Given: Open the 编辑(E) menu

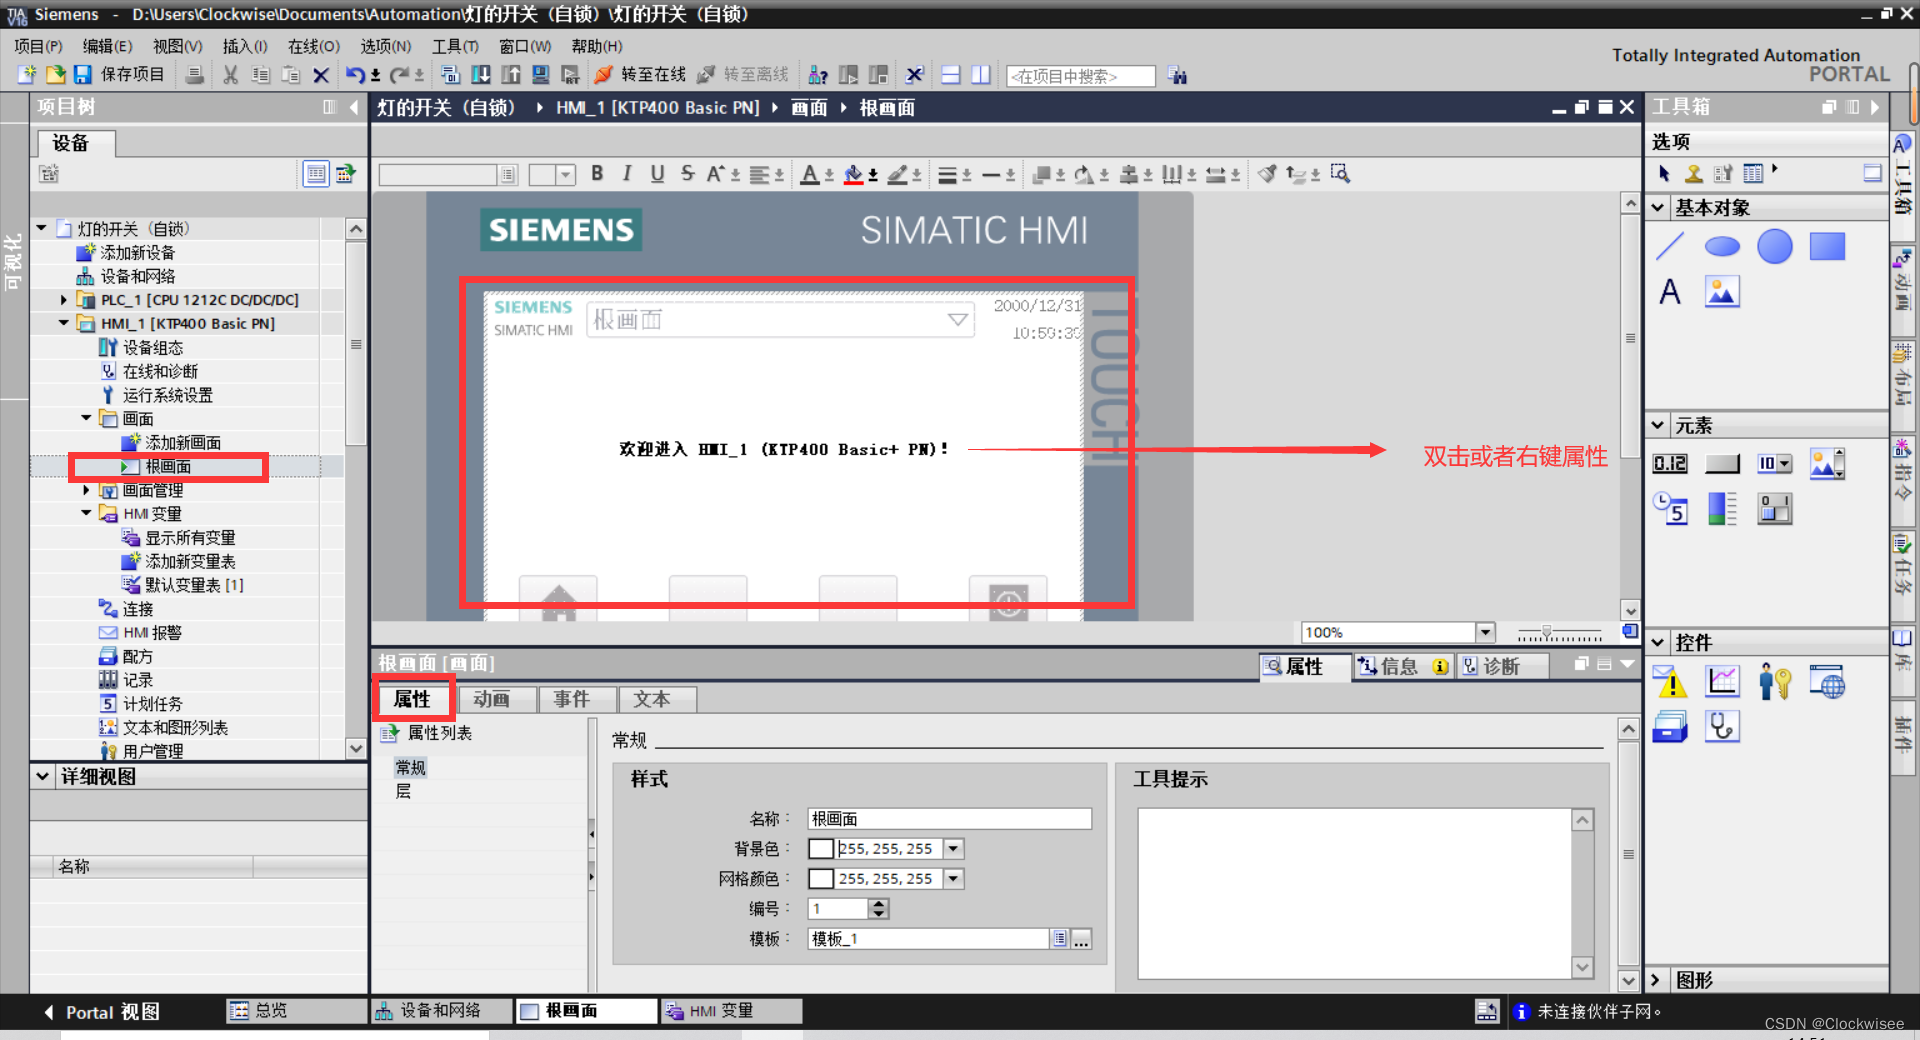Looking at the screenshot, I should click(x=107, y=46).
